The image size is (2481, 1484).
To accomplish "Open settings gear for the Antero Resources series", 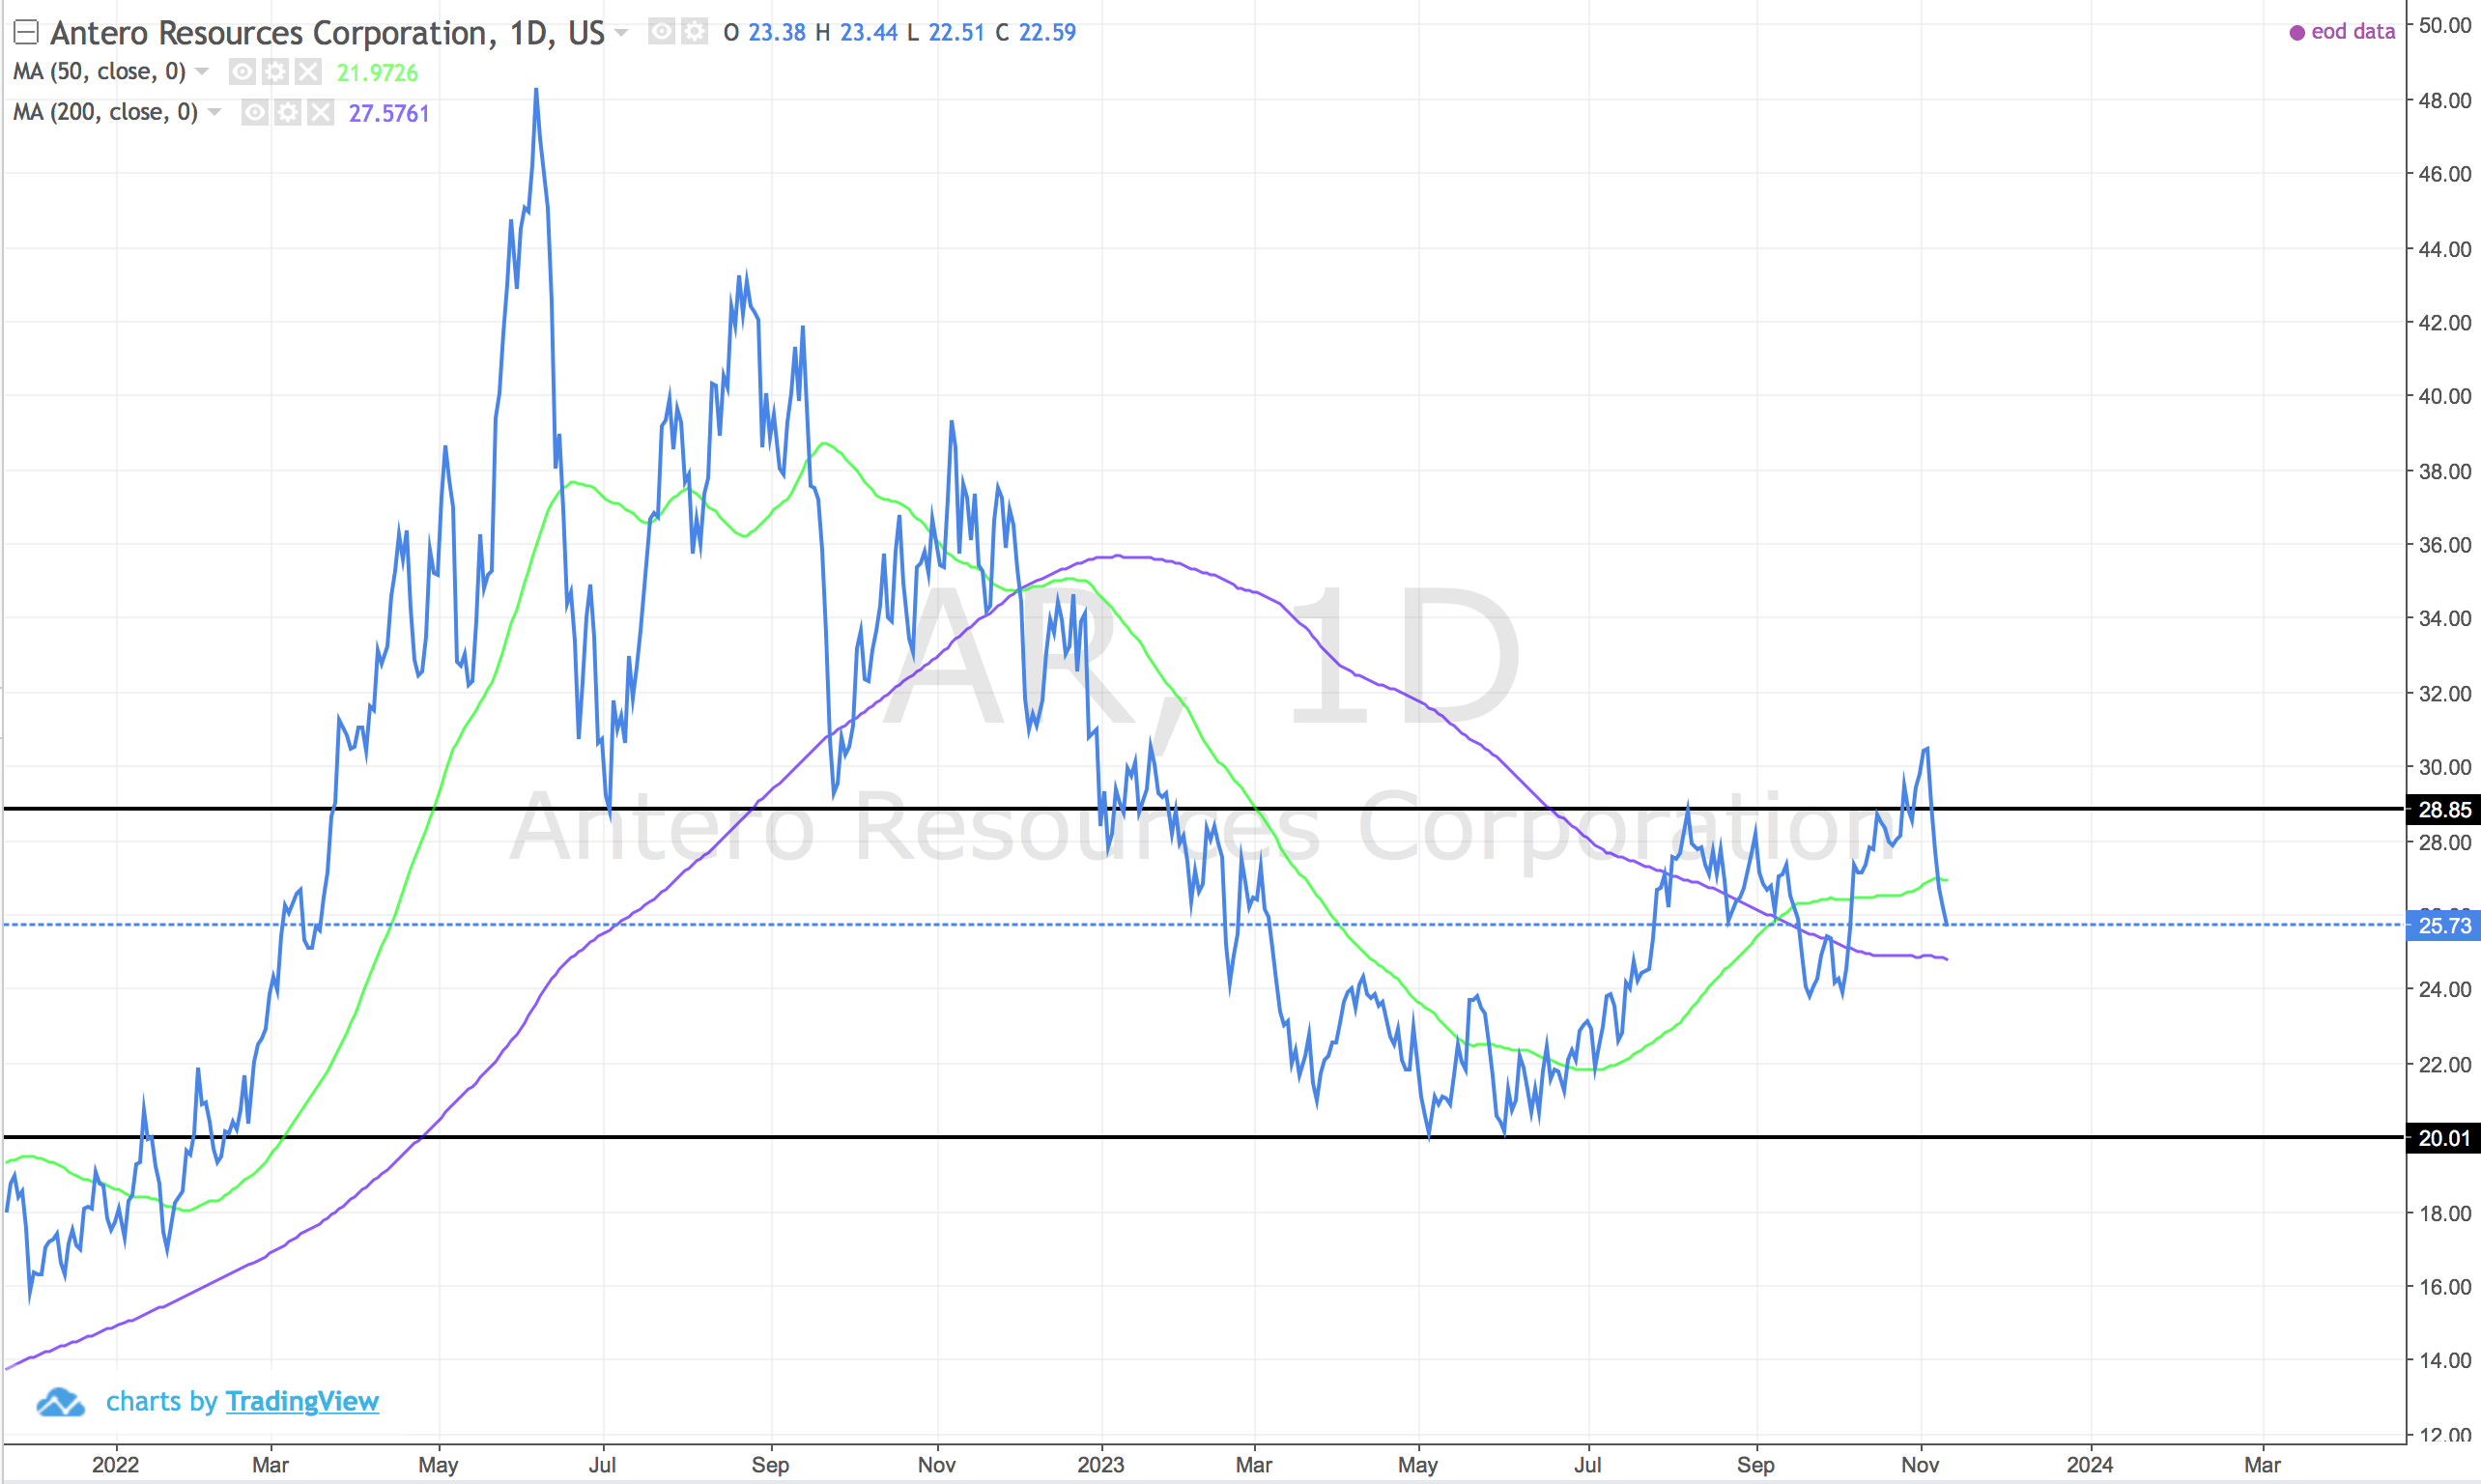I will [x=694, y=32].
